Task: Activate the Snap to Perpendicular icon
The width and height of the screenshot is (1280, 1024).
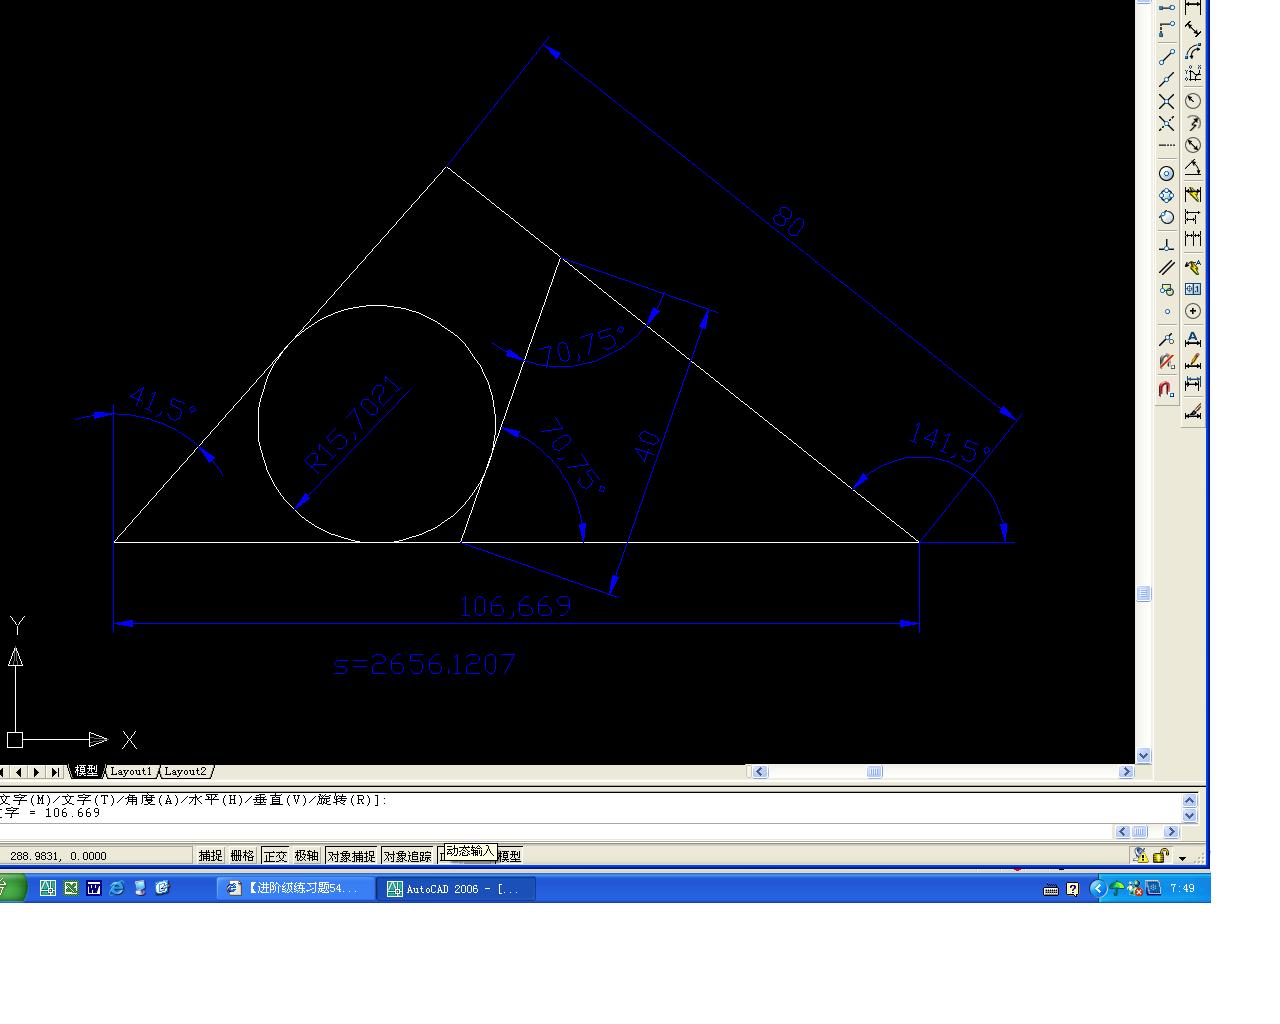Action: coord(1167,244)
